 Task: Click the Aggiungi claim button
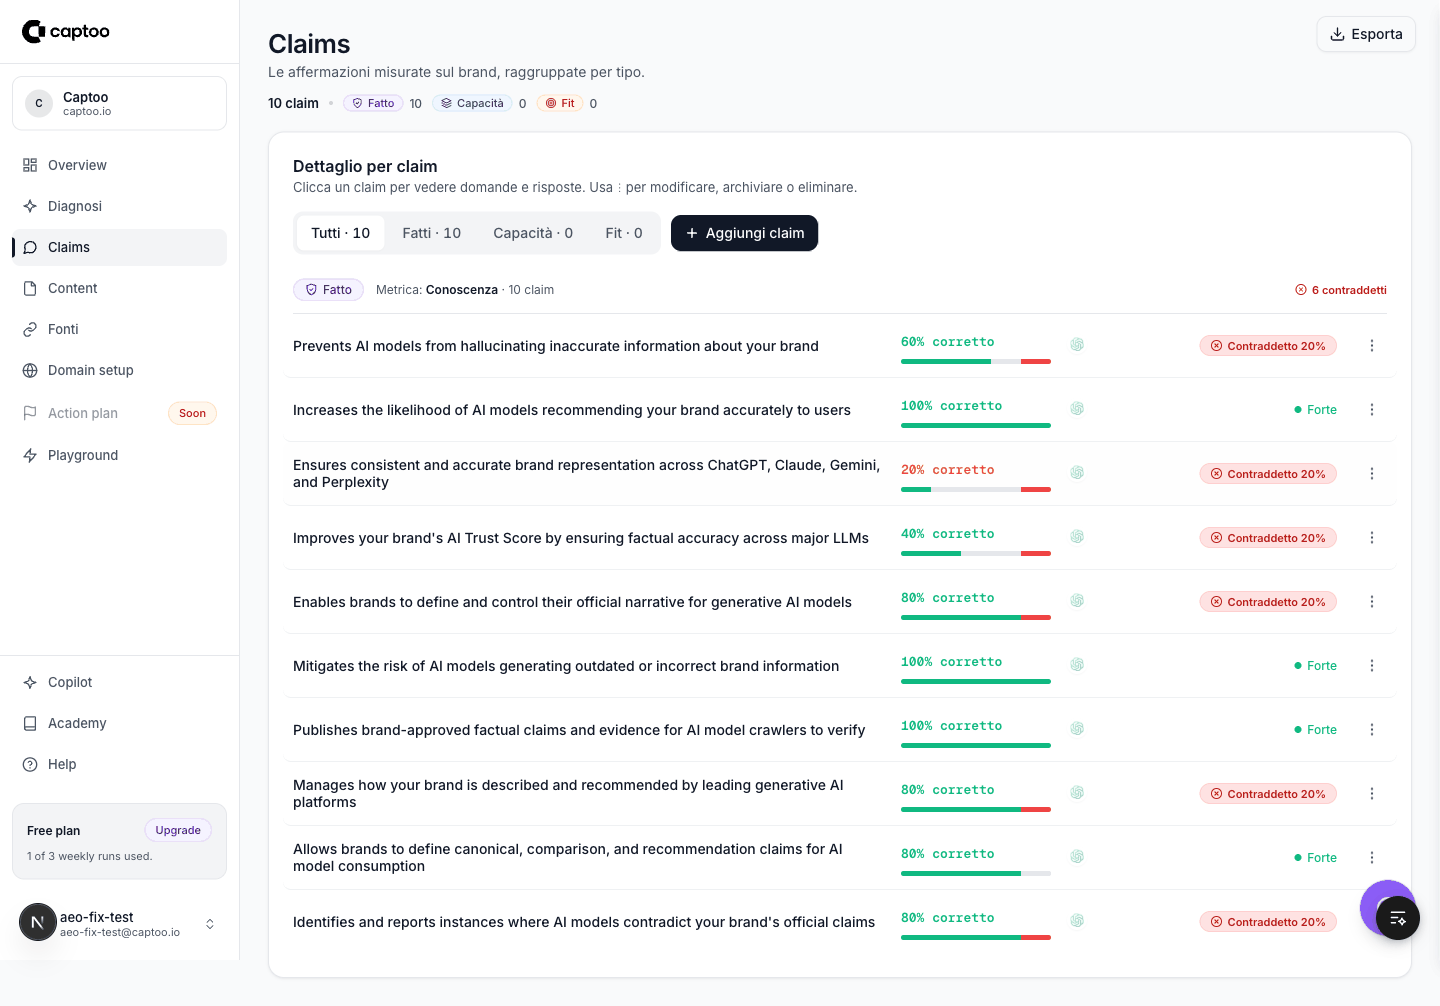coord(744,233)
